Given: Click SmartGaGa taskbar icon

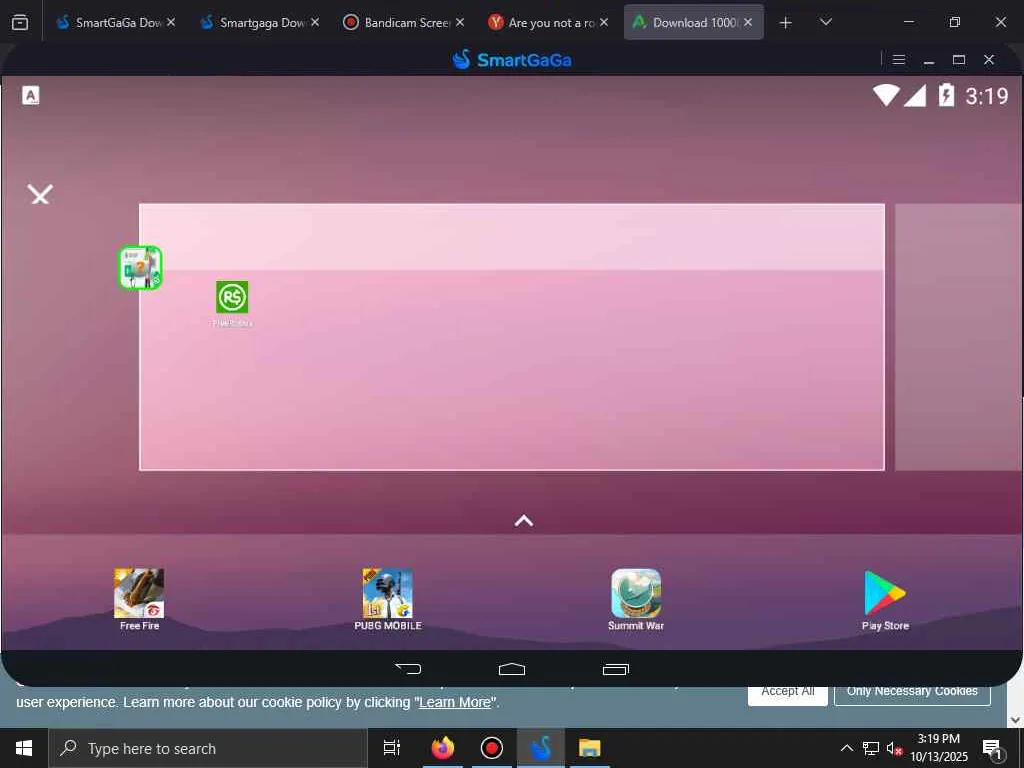Looking at the screenshot, I should pyautogui.click(x=541, y=748).
